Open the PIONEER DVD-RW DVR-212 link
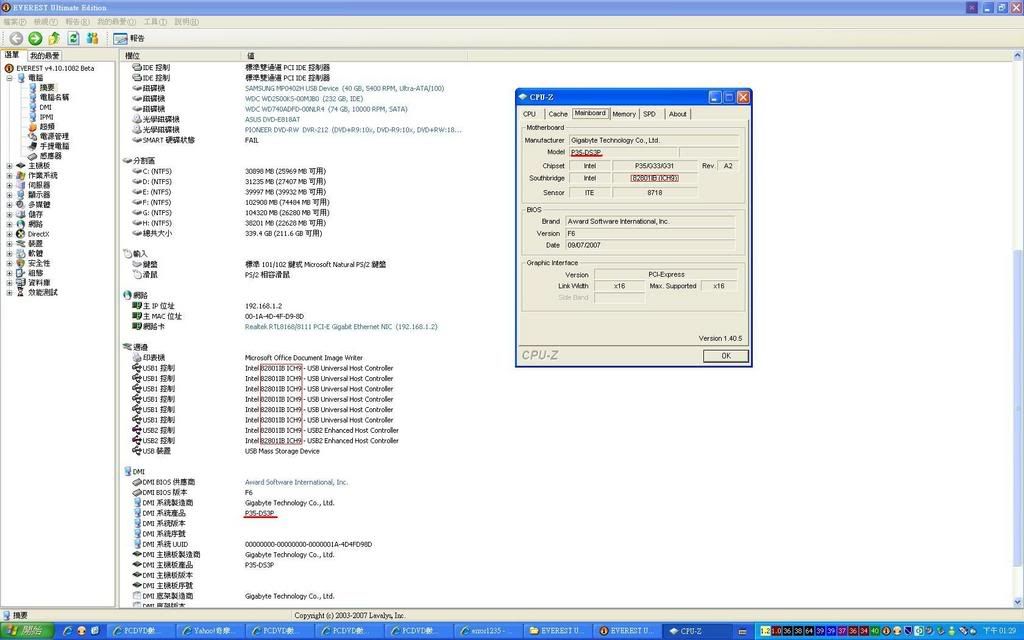The height and width of the screenshot is (640, 1024). point(353,130)
